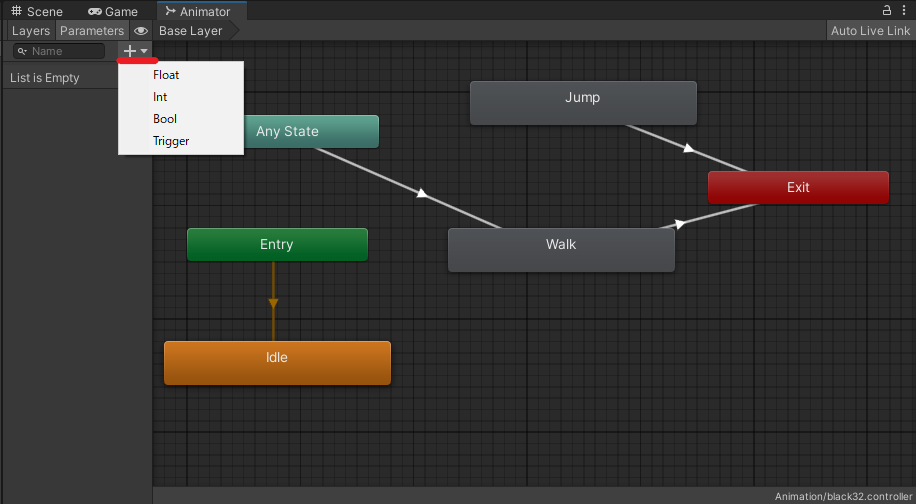The height and width of the screenshot is (504, 916).
Task: Switch to the Game tab
Action: tap(113, 11)
